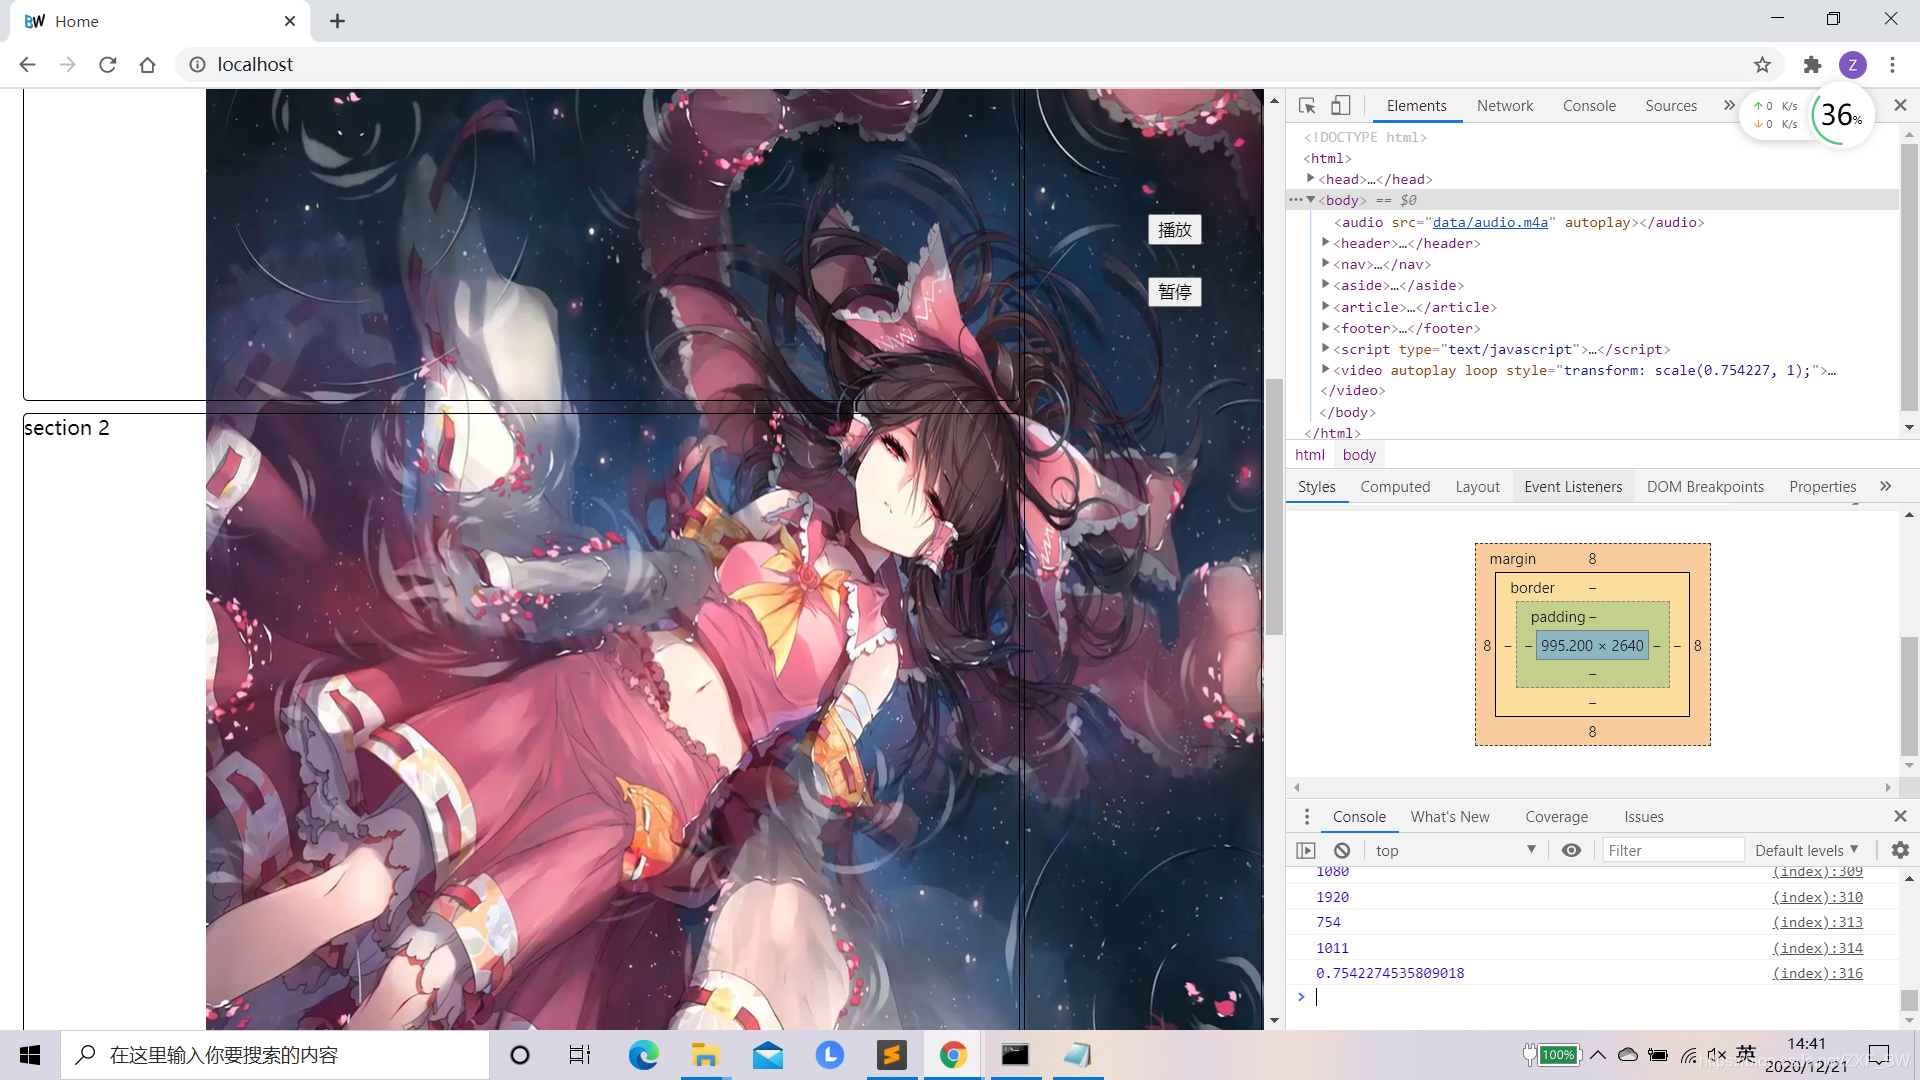Open File Explorer from the taskbar
The width and height of the screenshot is (1920, 1080).
point(705,1055)
